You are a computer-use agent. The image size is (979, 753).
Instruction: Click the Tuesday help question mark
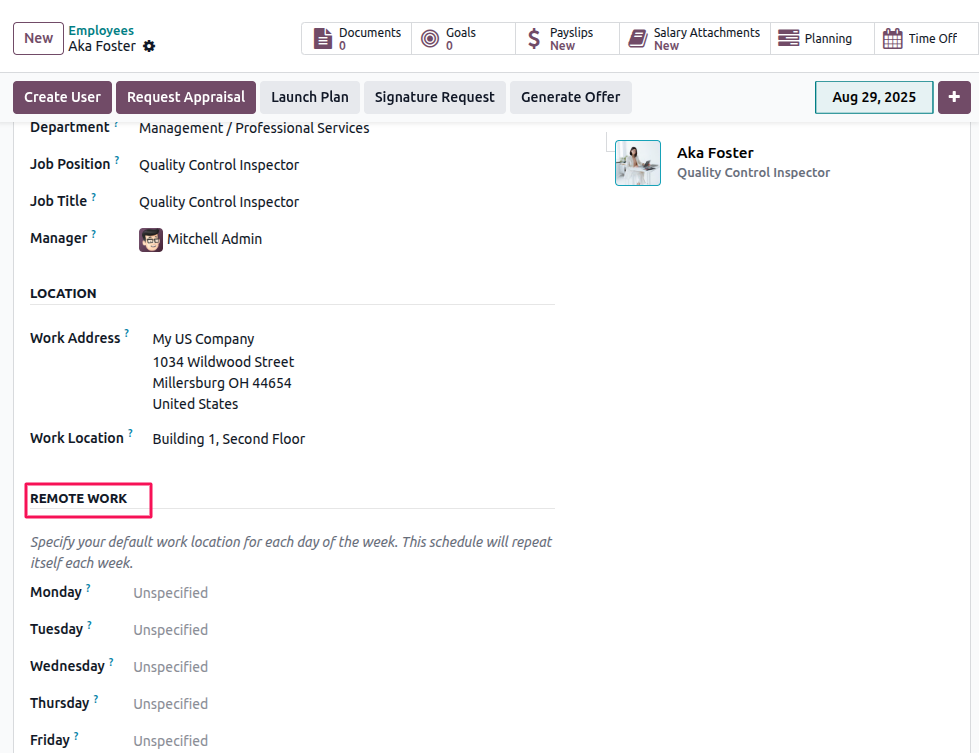(x=89, y=625)
